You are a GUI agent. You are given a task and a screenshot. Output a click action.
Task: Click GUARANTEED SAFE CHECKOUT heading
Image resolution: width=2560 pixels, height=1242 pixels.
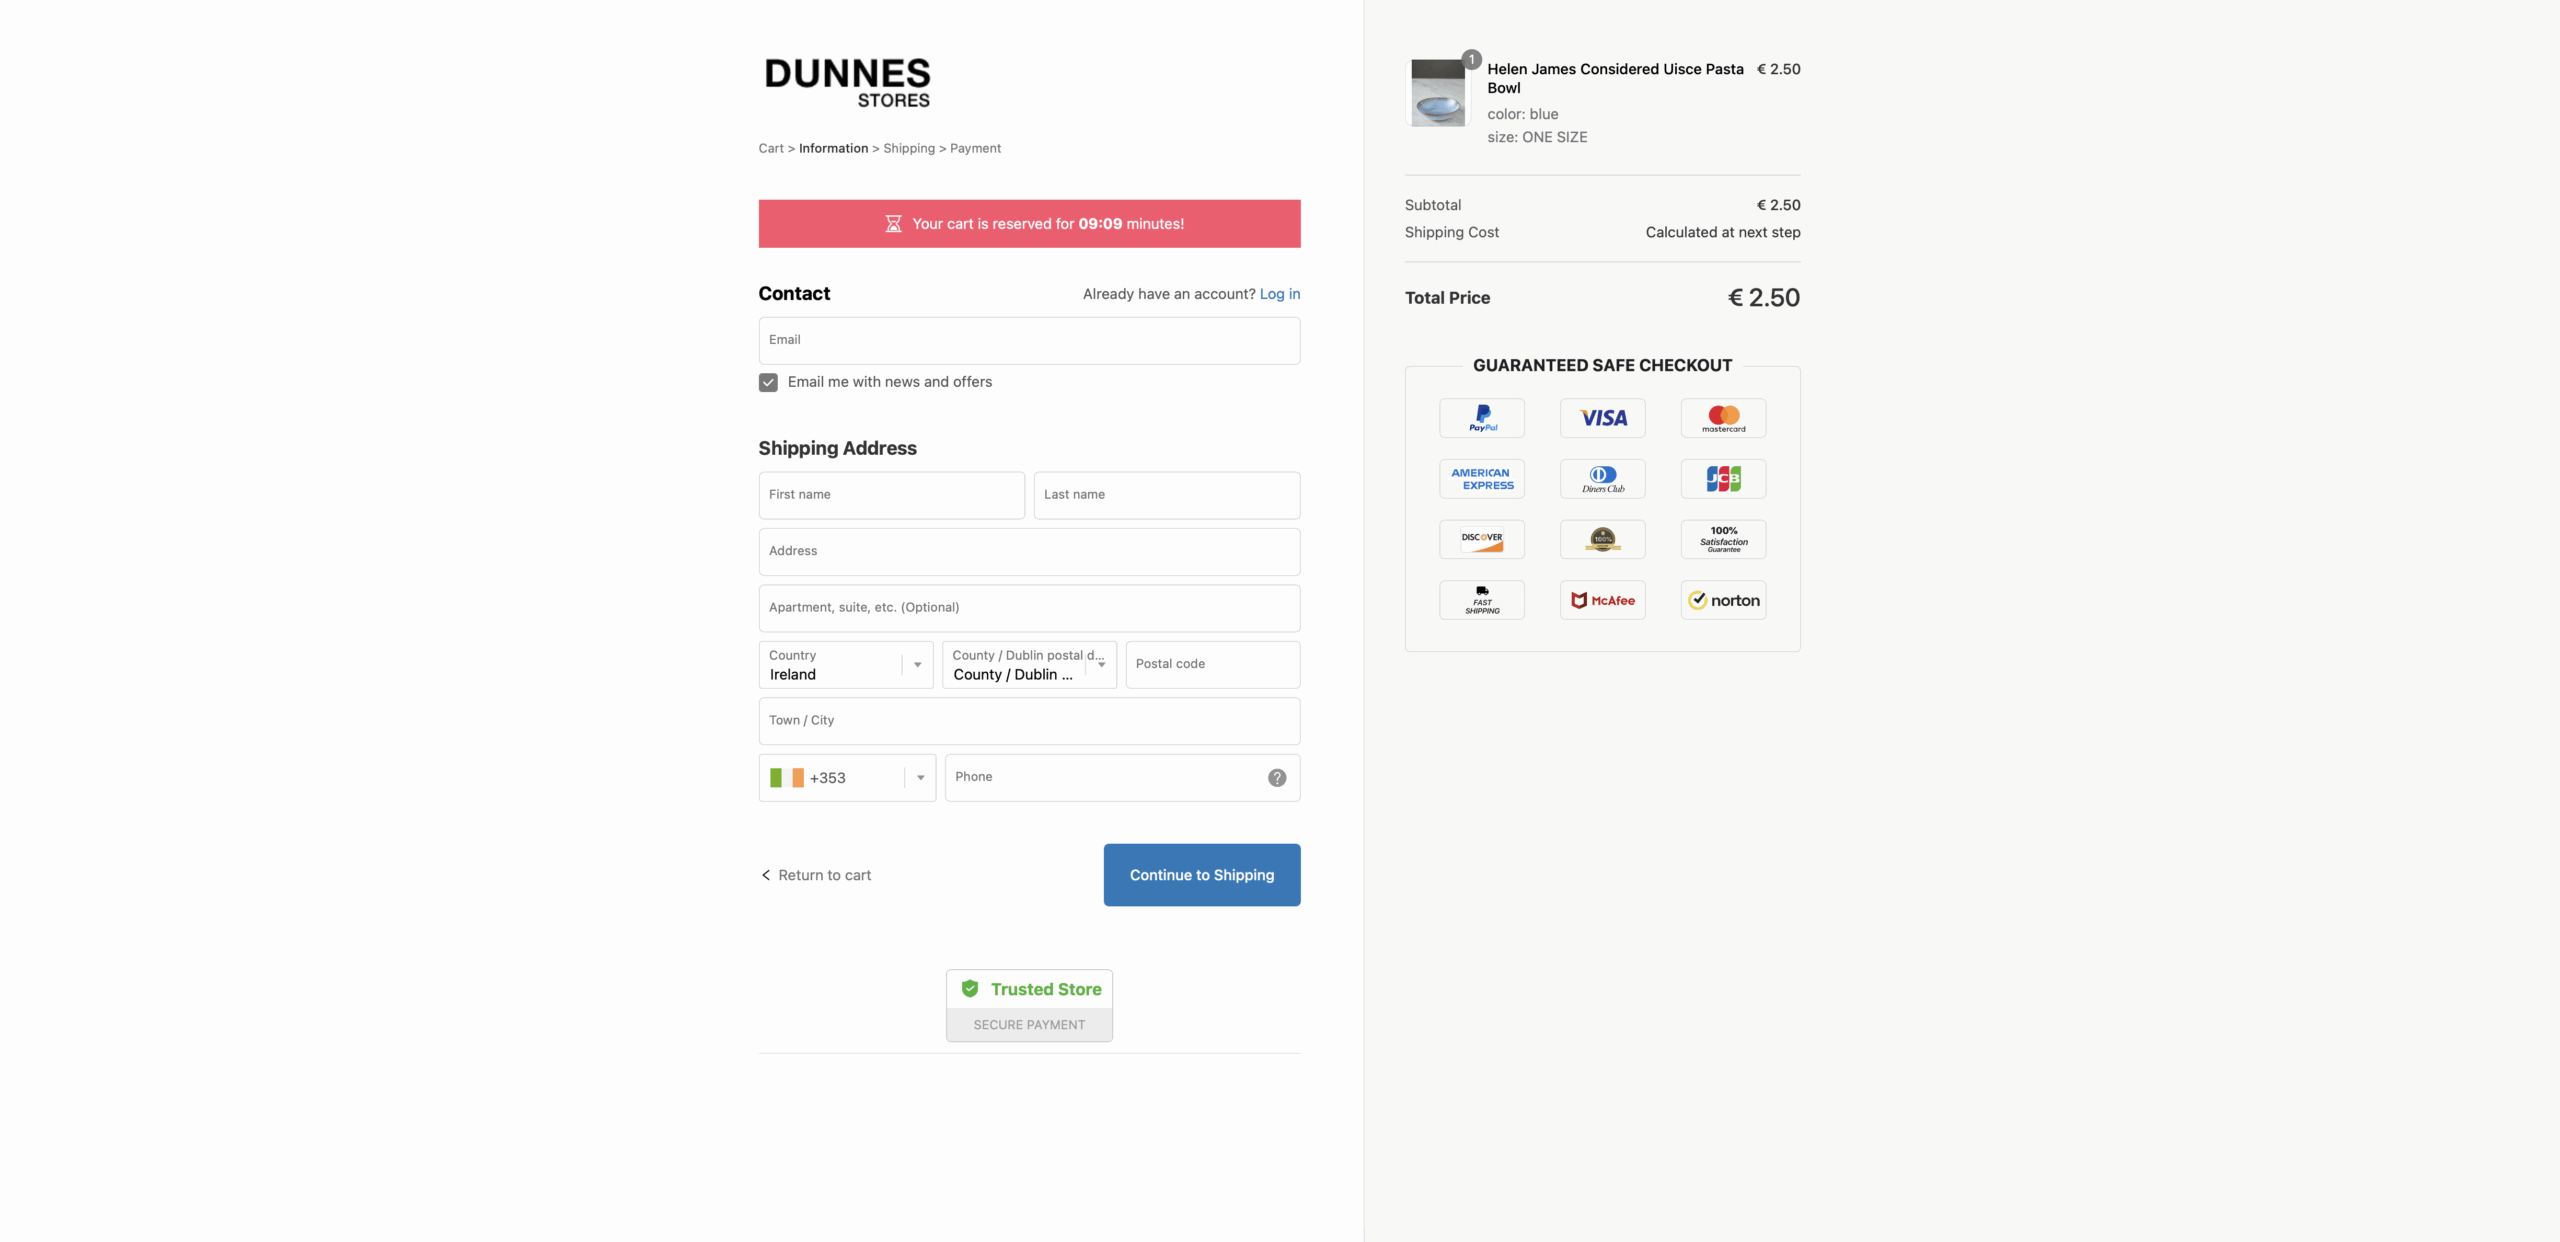pos(1602,366)
